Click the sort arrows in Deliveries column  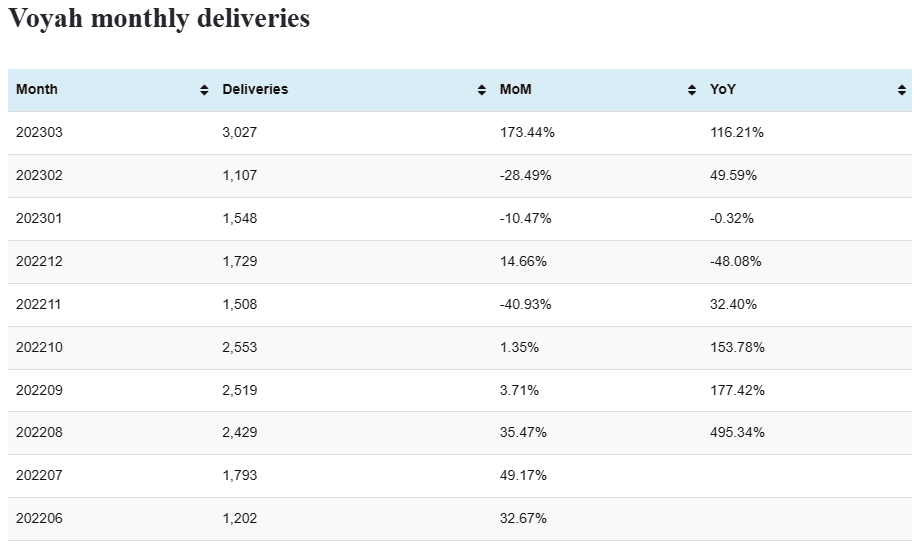click(x=482, y=90)
